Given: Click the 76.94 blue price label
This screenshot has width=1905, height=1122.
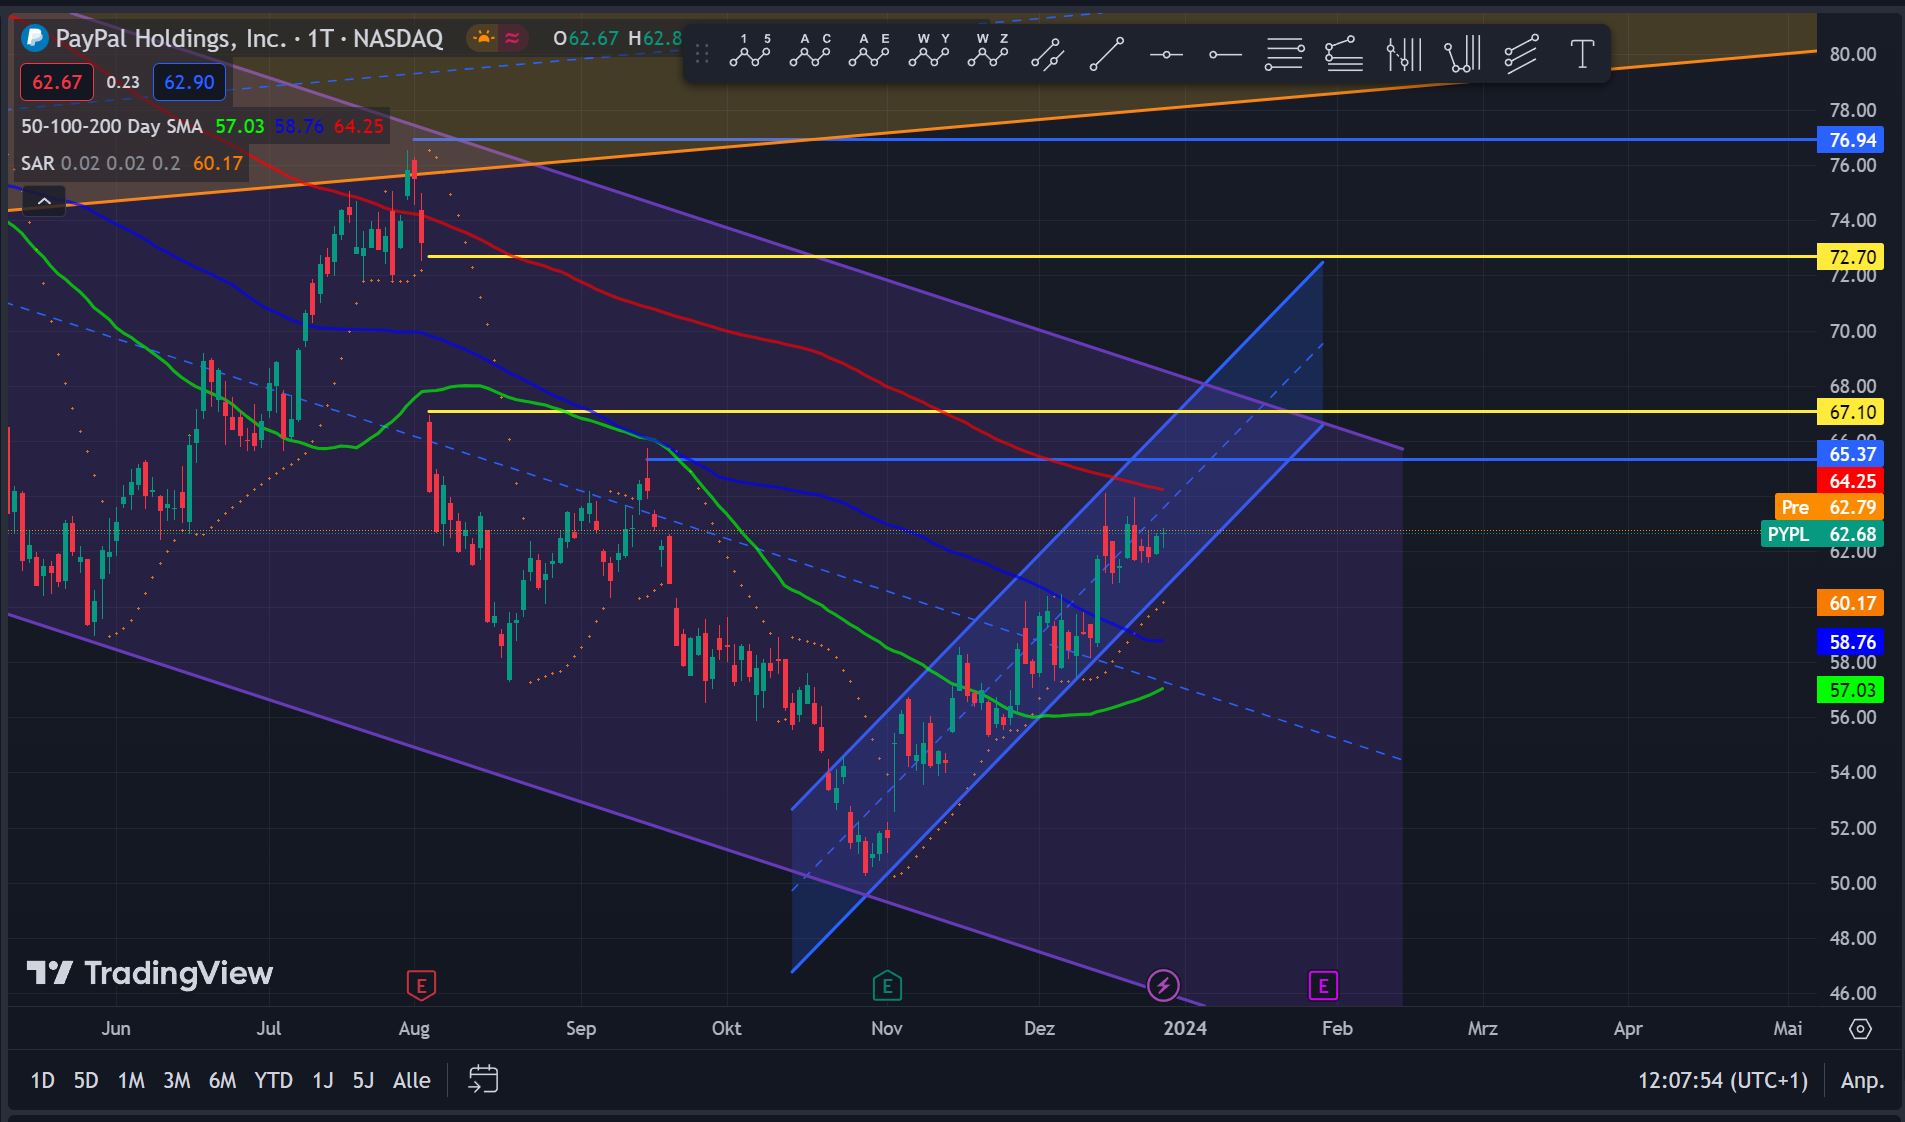Looking at the screenshot, I should (x=1852, y=140).
